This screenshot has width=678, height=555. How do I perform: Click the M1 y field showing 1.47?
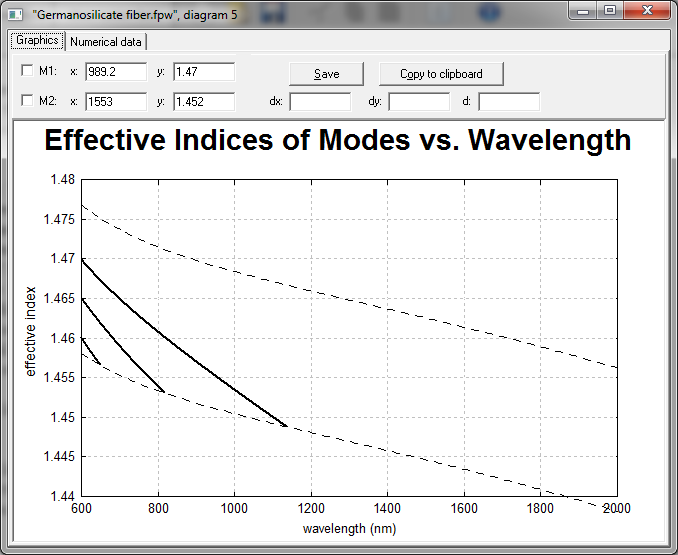pyautogui.click(x=204, y=72)
